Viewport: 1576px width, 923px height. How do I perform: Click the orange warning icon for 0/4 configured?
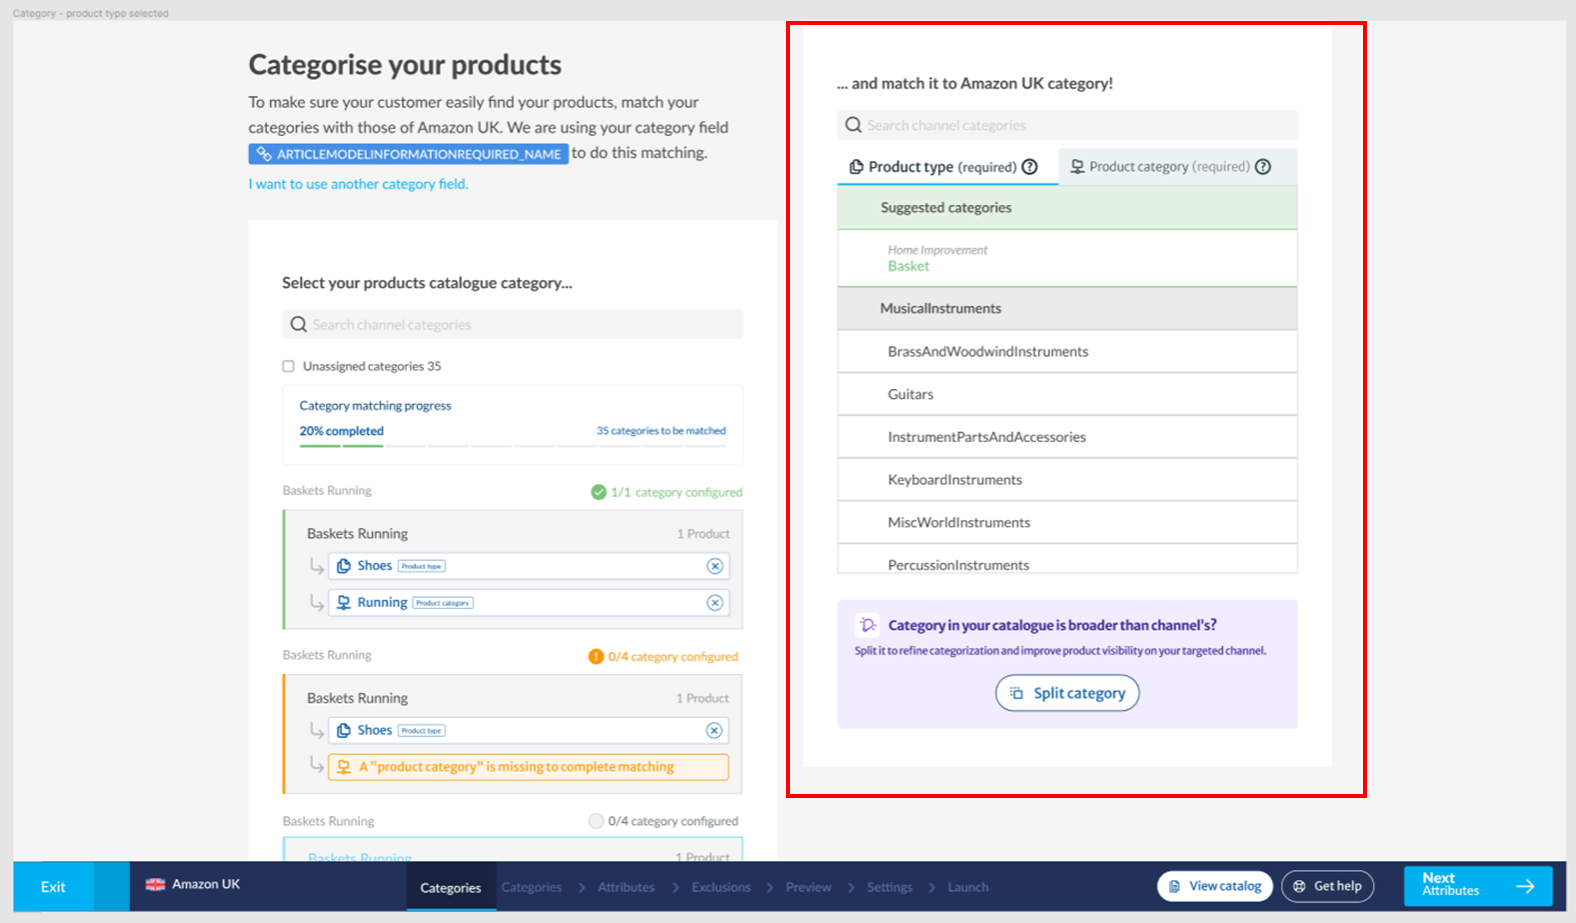coord(596,657)
